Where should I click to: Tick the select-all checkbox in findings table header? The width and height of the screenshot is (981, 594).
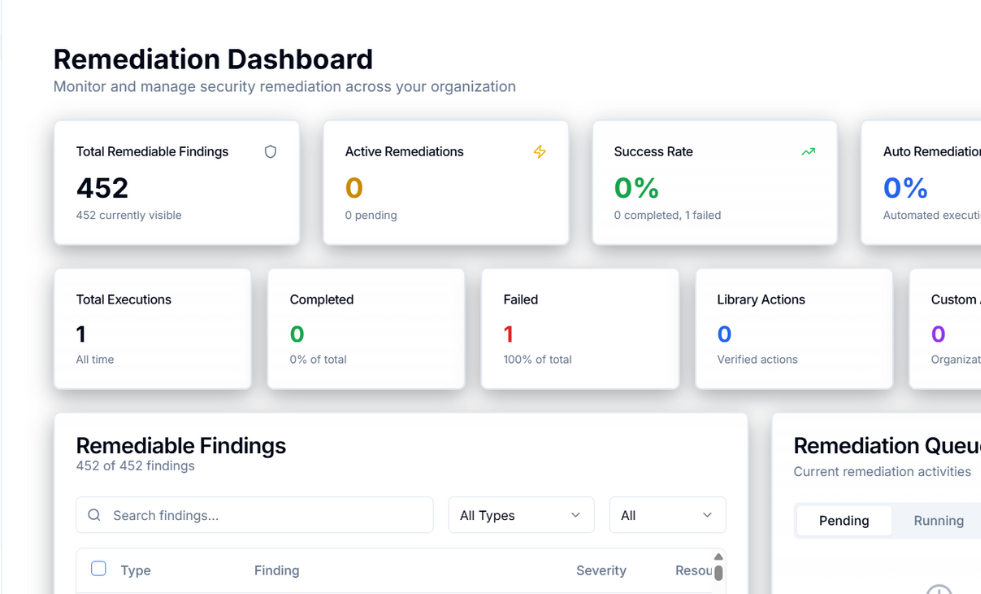[98, 569]
